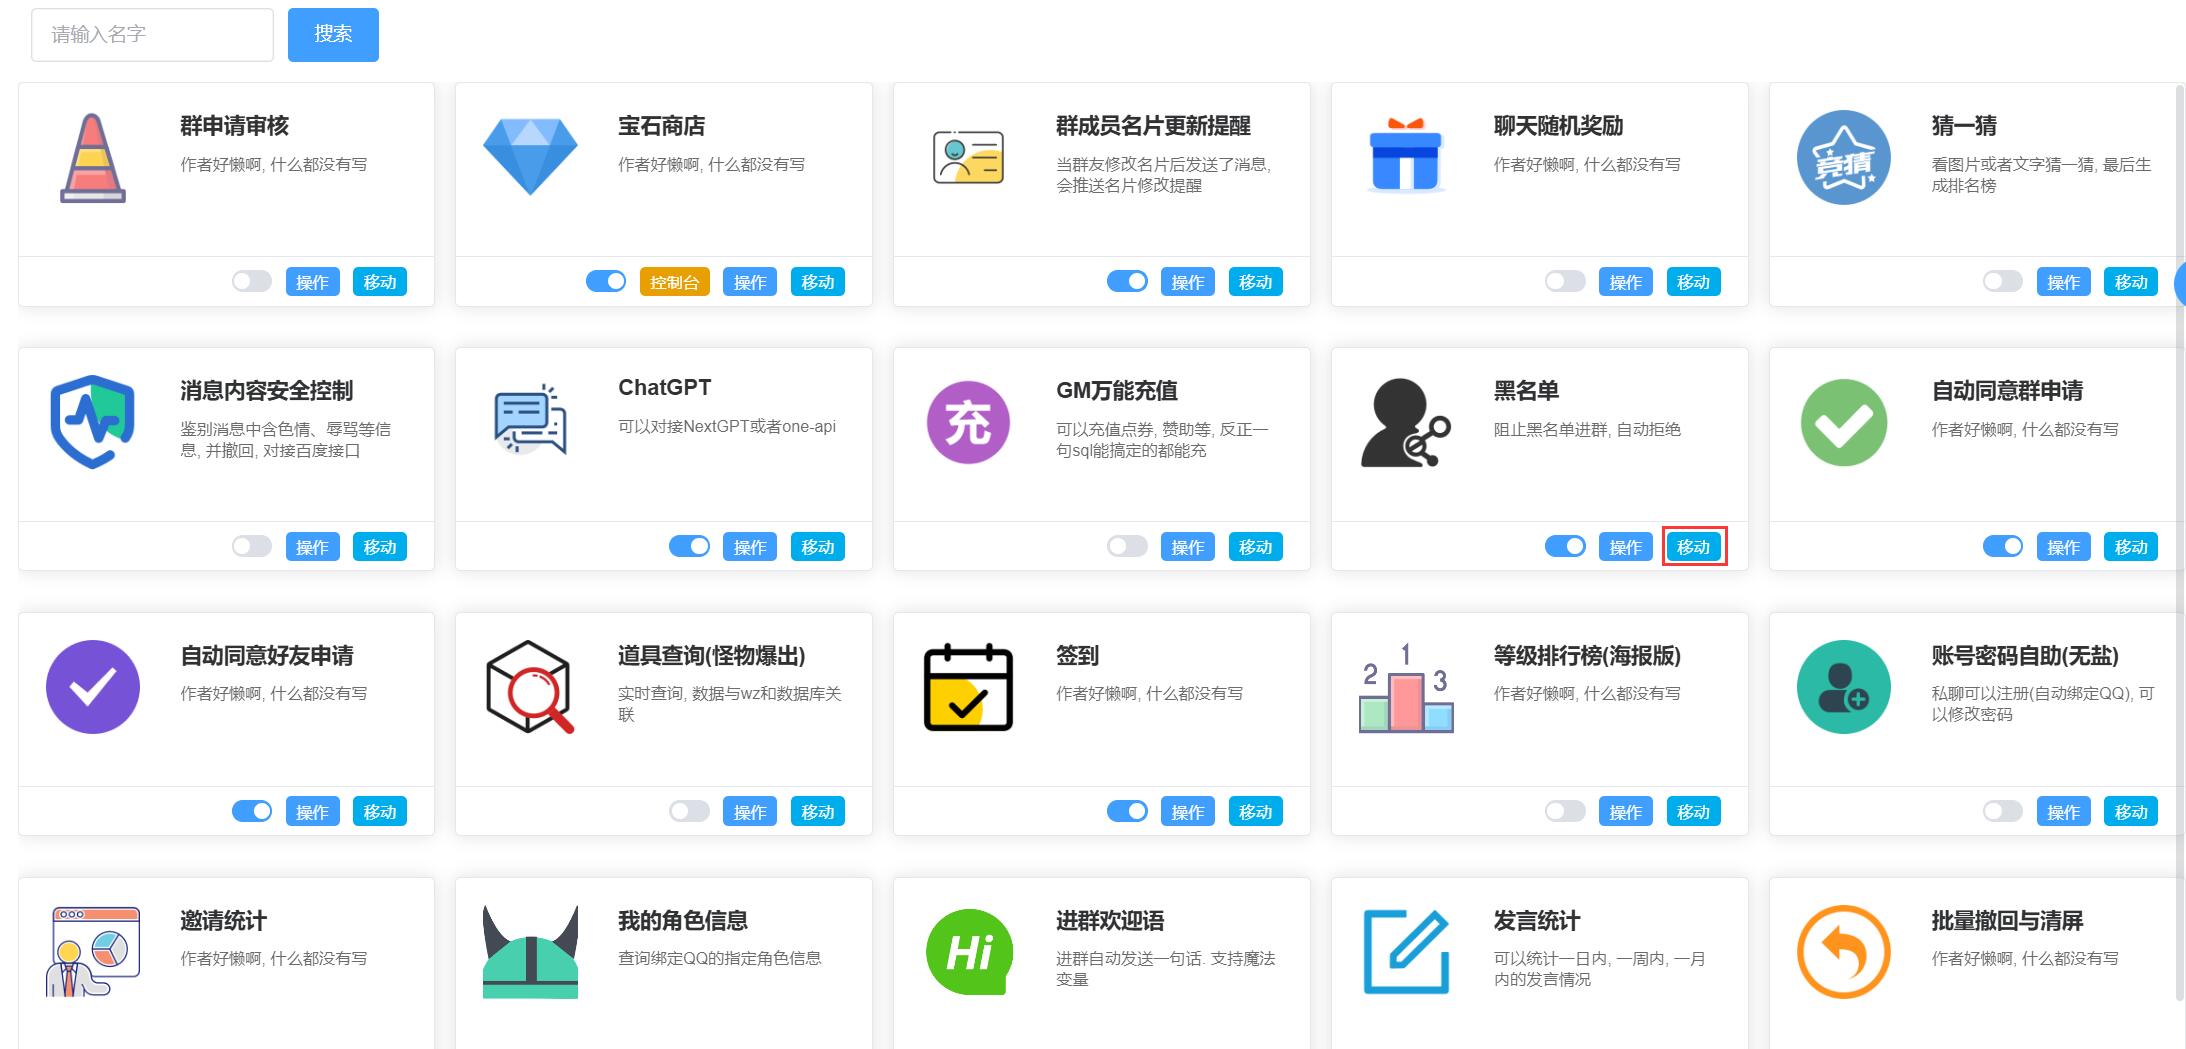Click the green Hi icon for 进群欢迎语
Image resolution: width=2186 pixels, height=1049 pixels.
(967, 951)
